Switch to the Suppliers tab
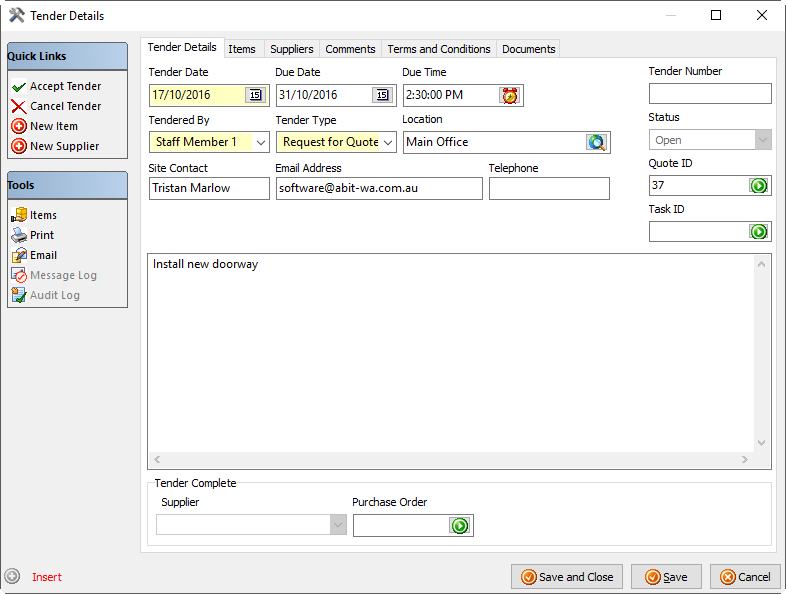This screenshot has width=786, height=594. click(x=292, y=49)
